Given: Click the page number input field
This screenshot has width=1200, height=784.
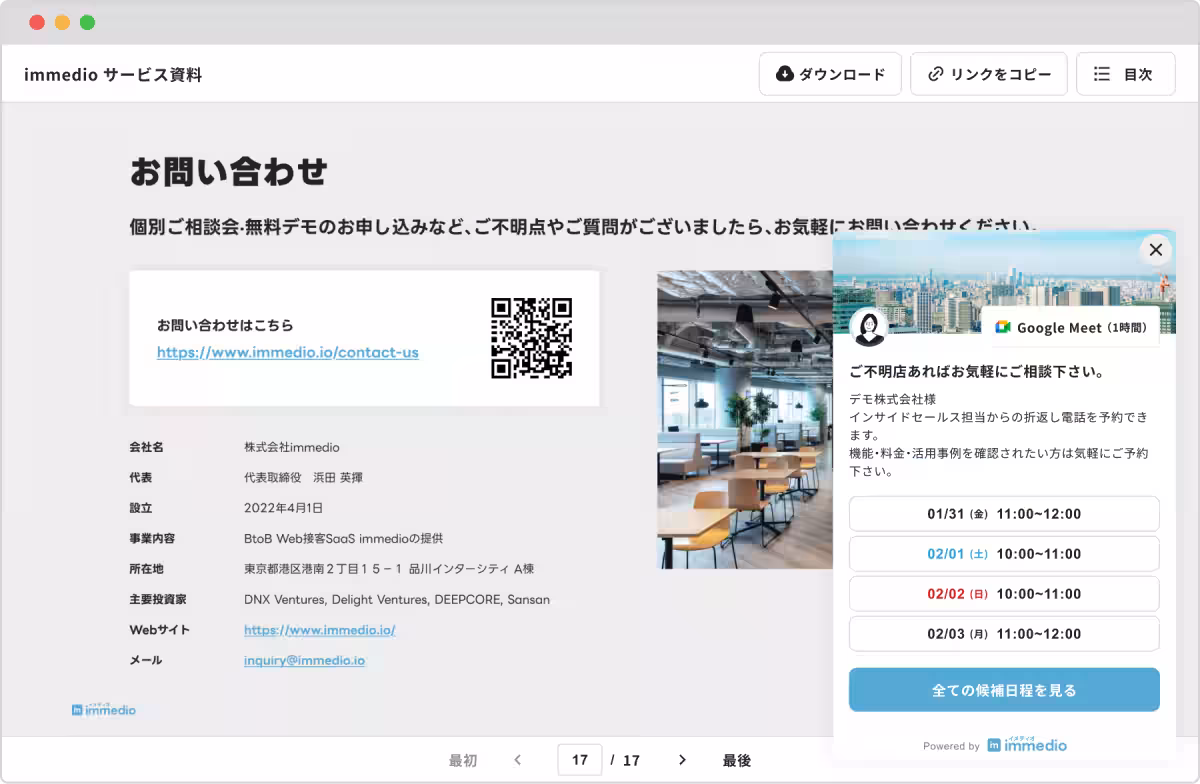Looking at the screenshot, I should 580,760.
